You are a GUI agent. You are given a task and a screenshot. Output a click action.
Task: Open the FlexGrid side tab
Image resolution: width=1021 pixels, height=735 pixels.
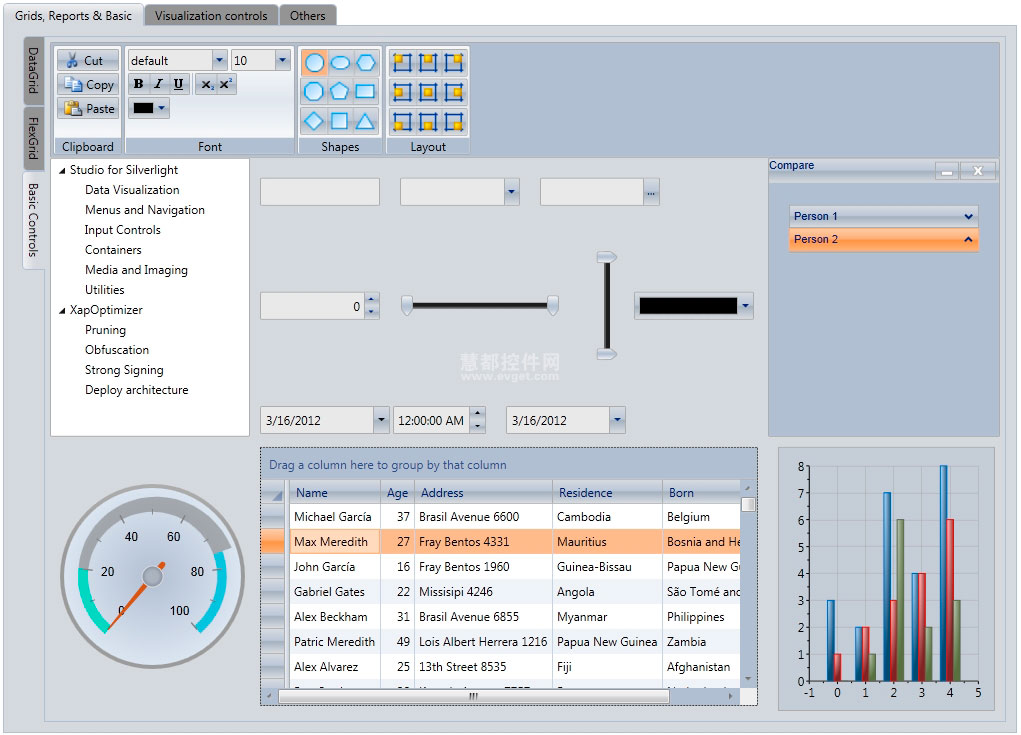[x=33, y=138]
